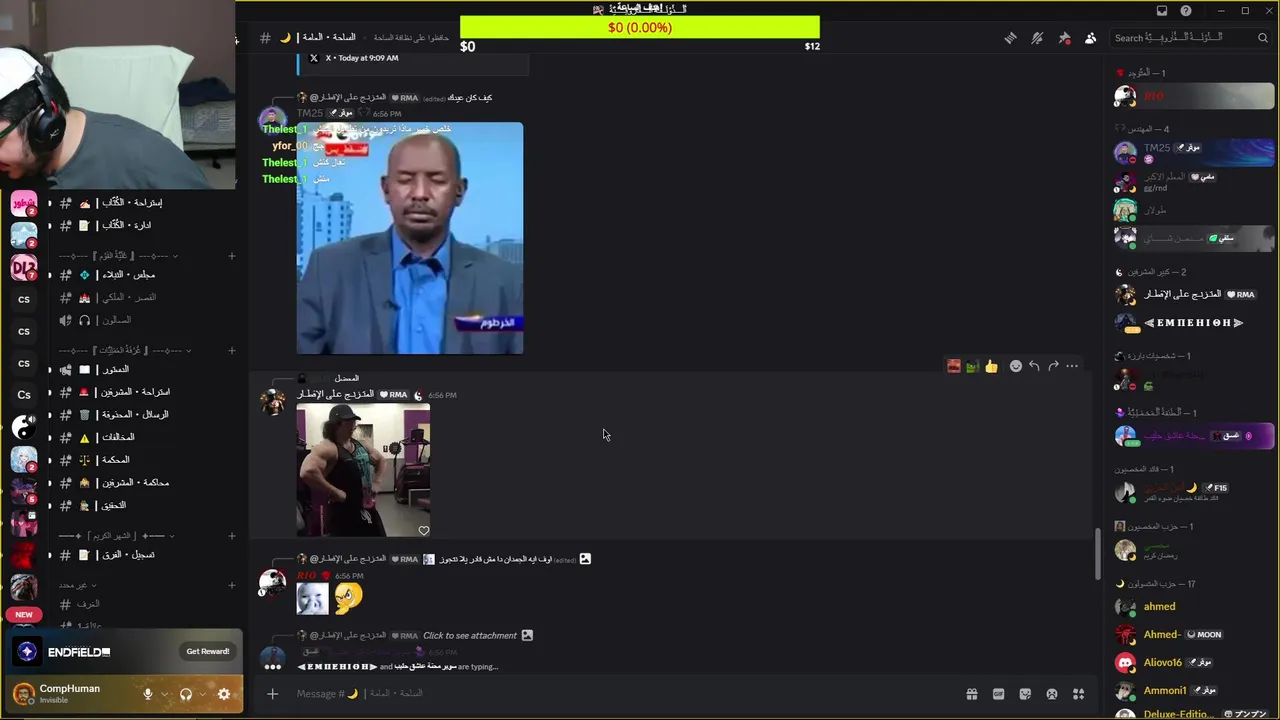Toggle headphones deafen in user panel
This screenshot has height=720, width=1280.
pos(185,694)
